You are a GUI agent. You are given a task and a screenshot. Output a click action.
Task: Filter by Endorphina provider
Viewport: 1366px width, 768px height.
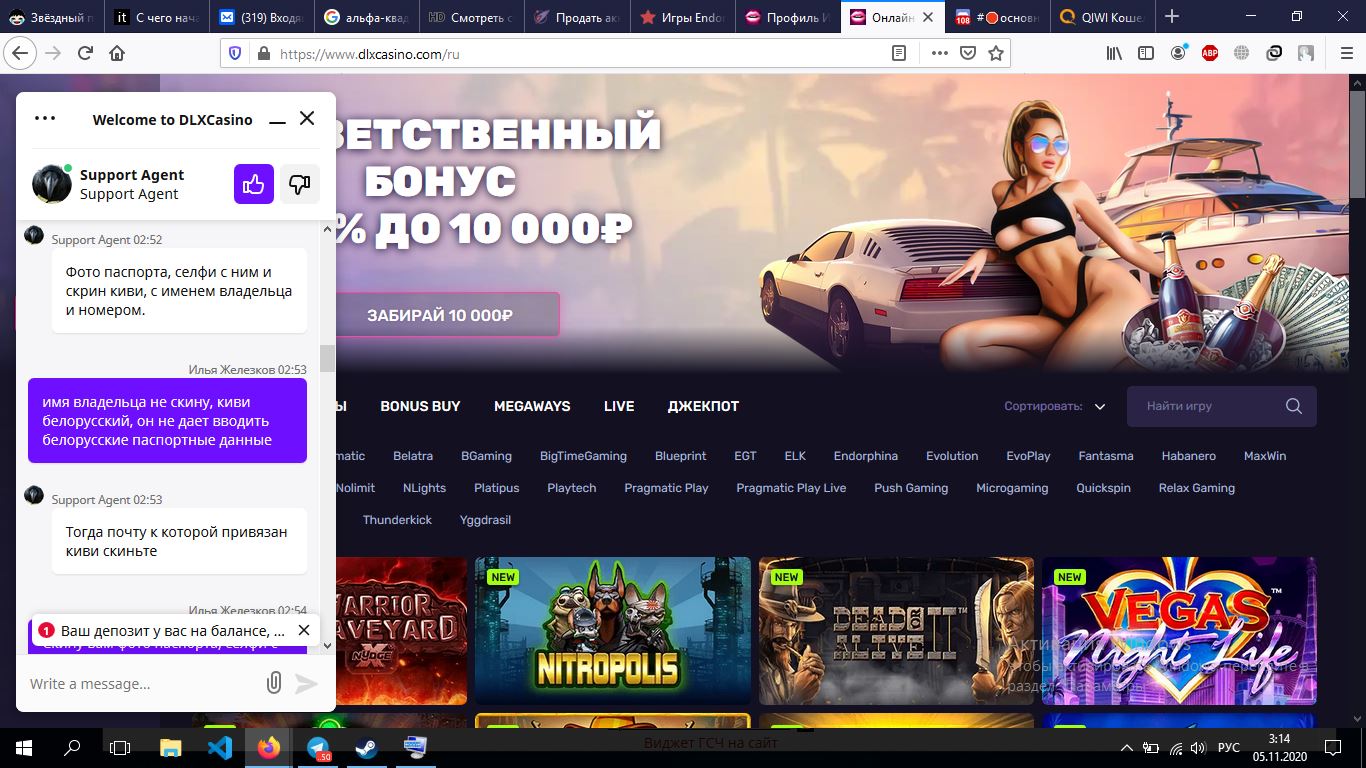866,456
